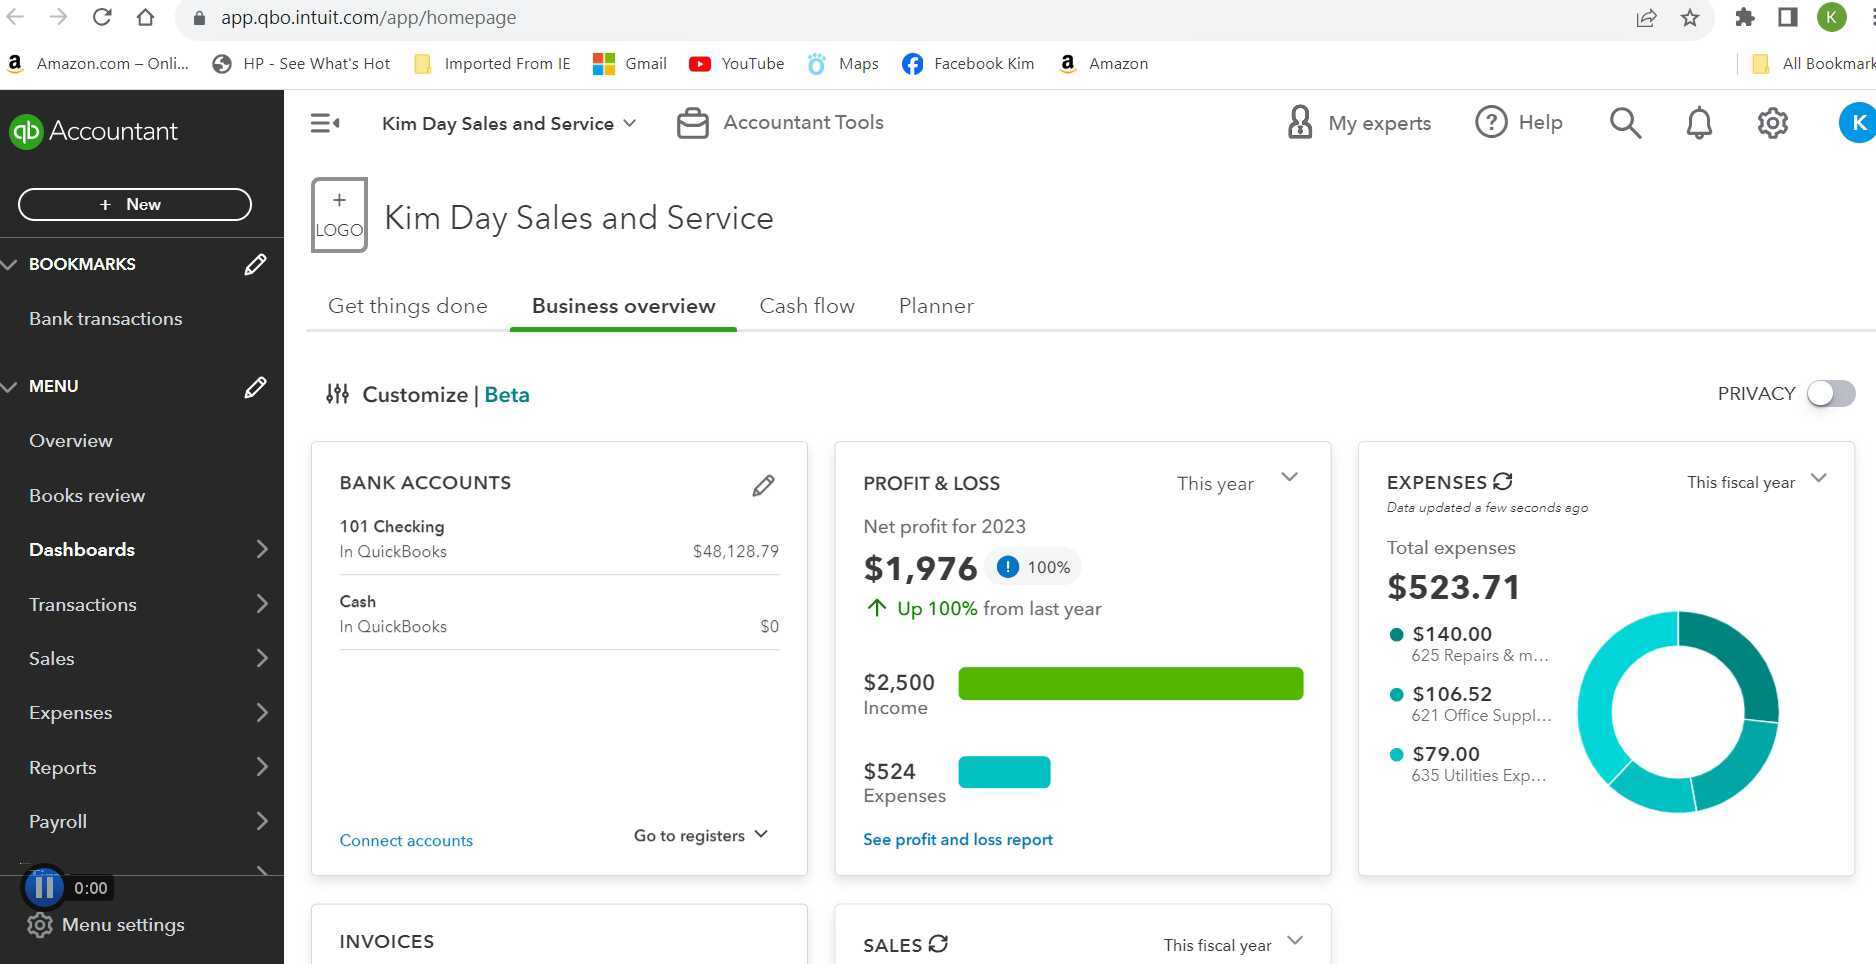The width and height of the screenshot is (1876, 964).
Task: Open the search magnifier icon
Action: pos(1625,123)
